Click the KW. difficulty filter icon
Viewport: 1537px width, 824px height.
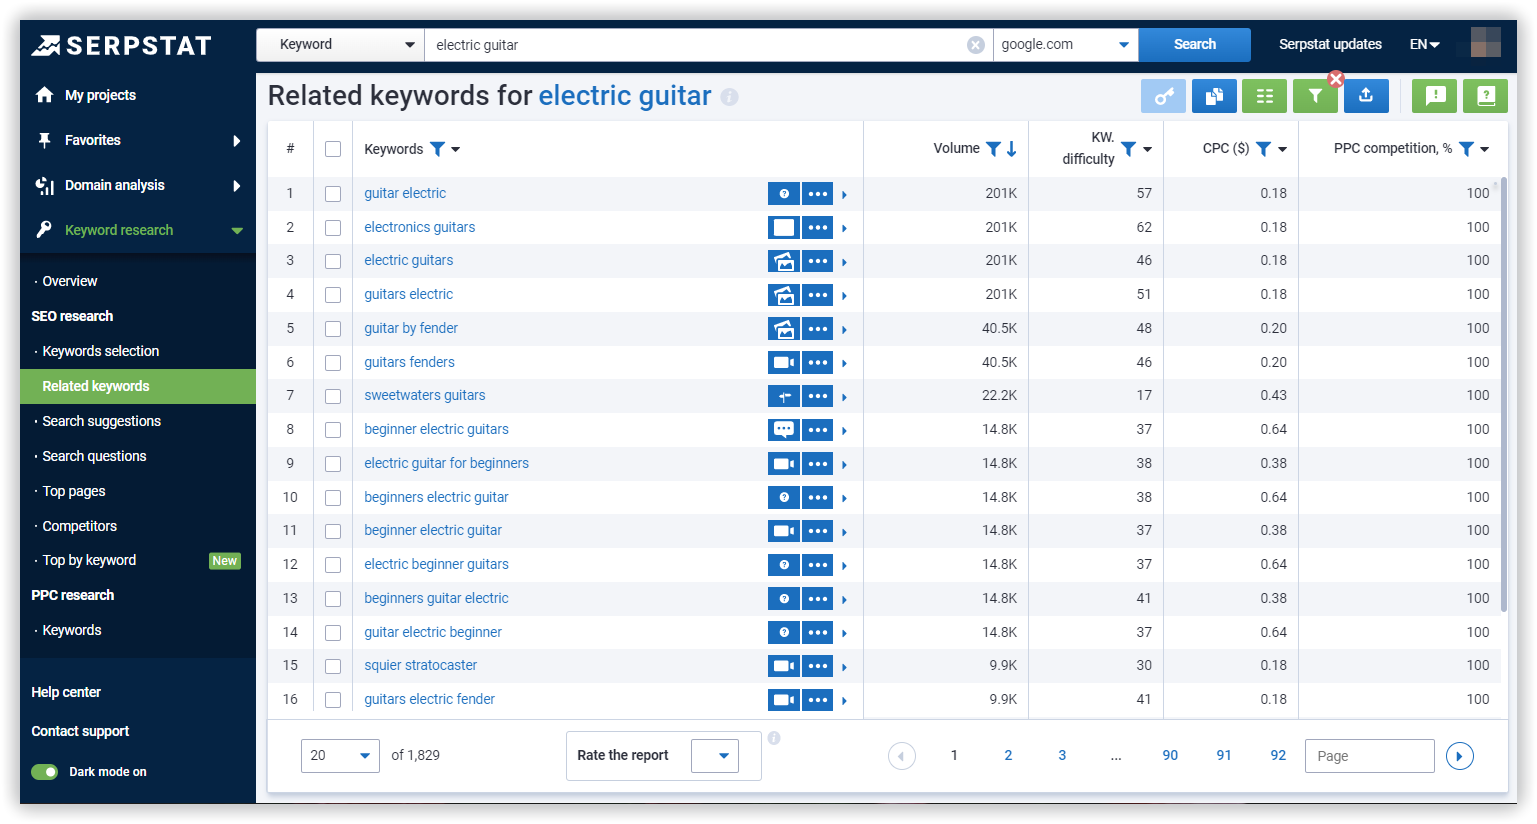coord(1128,149)
